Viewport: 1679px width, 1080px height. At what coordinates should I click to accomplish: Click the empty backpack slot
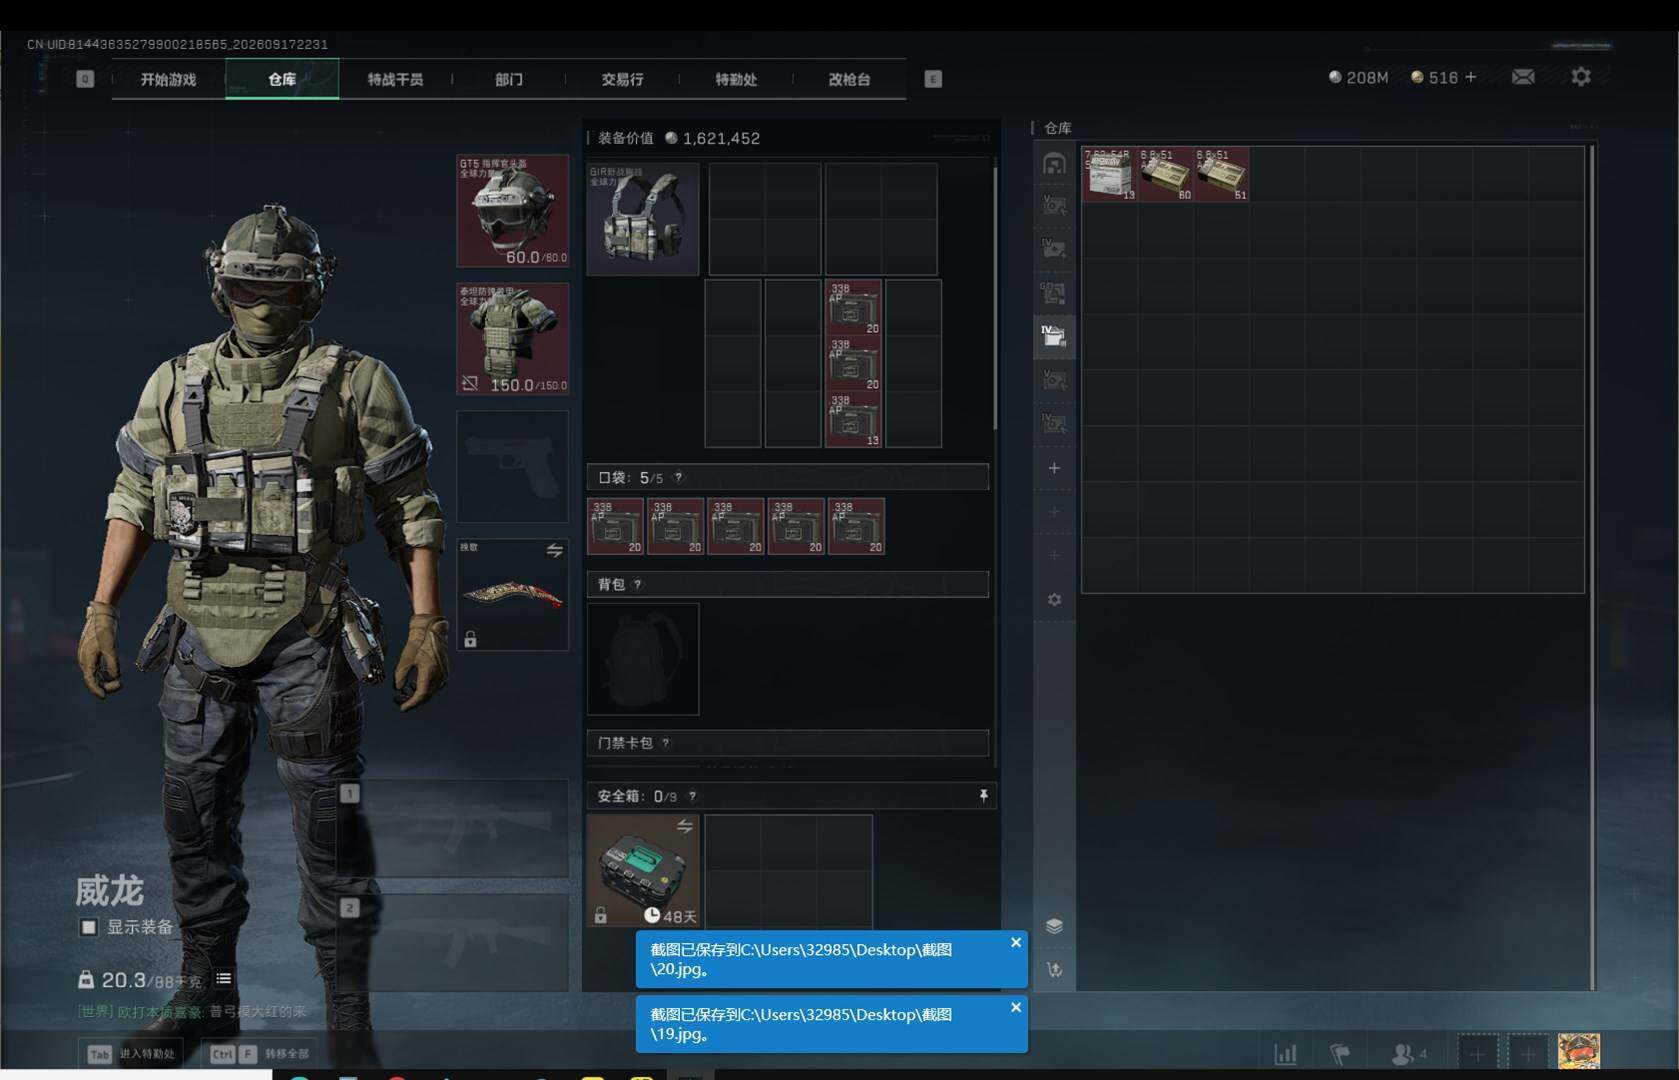[643, 659]
